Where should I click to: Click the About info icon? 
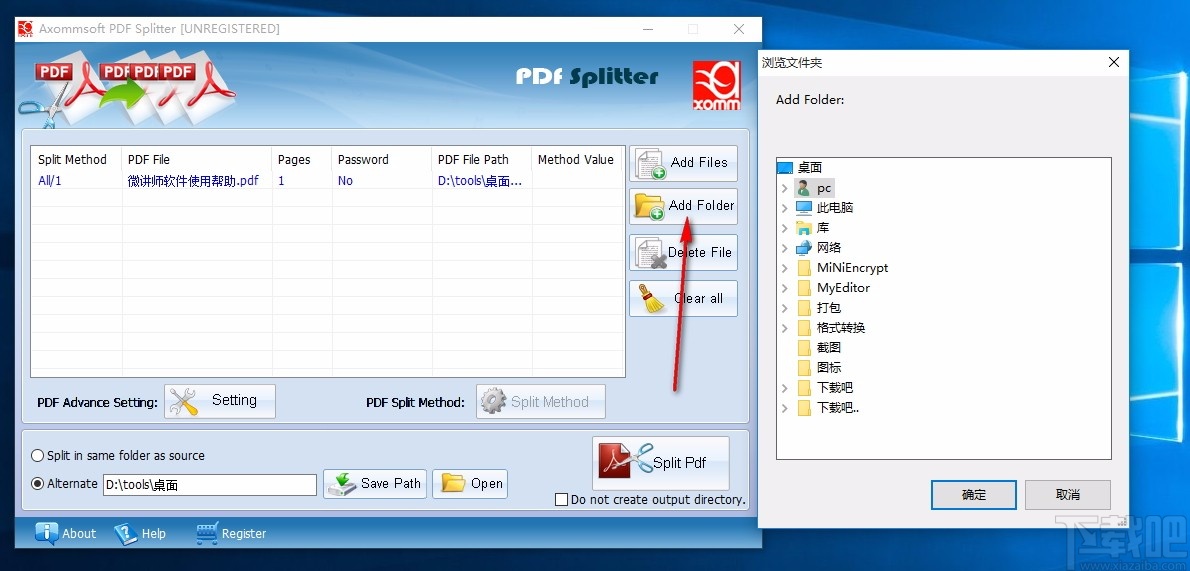[x=46, y=534]
